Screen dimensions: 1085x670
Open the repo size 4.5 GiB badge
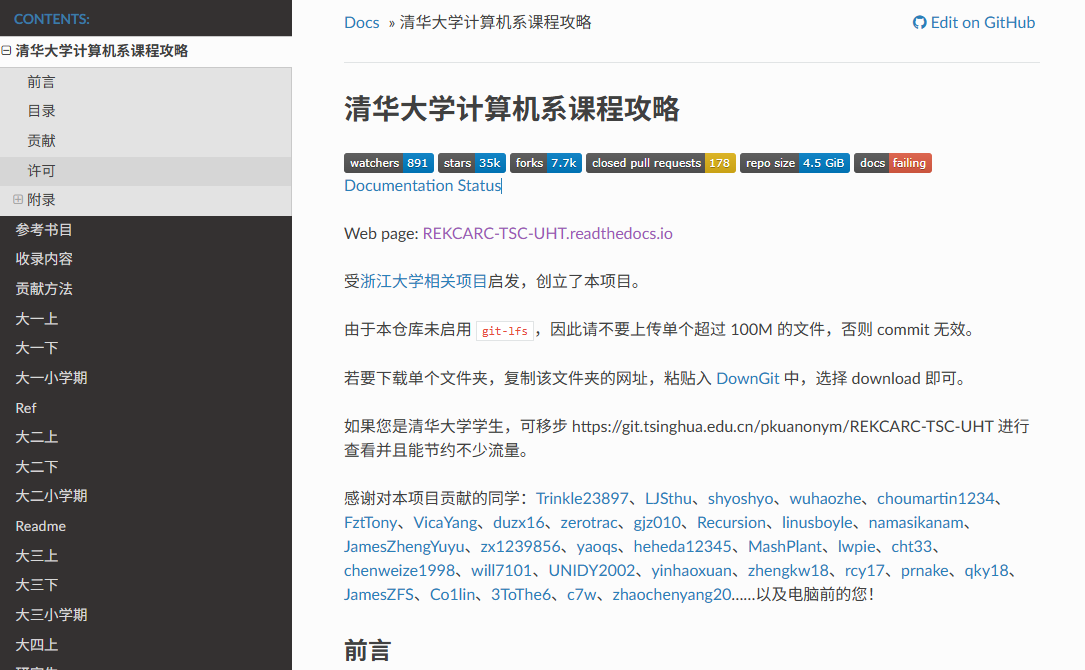(794, 163)
